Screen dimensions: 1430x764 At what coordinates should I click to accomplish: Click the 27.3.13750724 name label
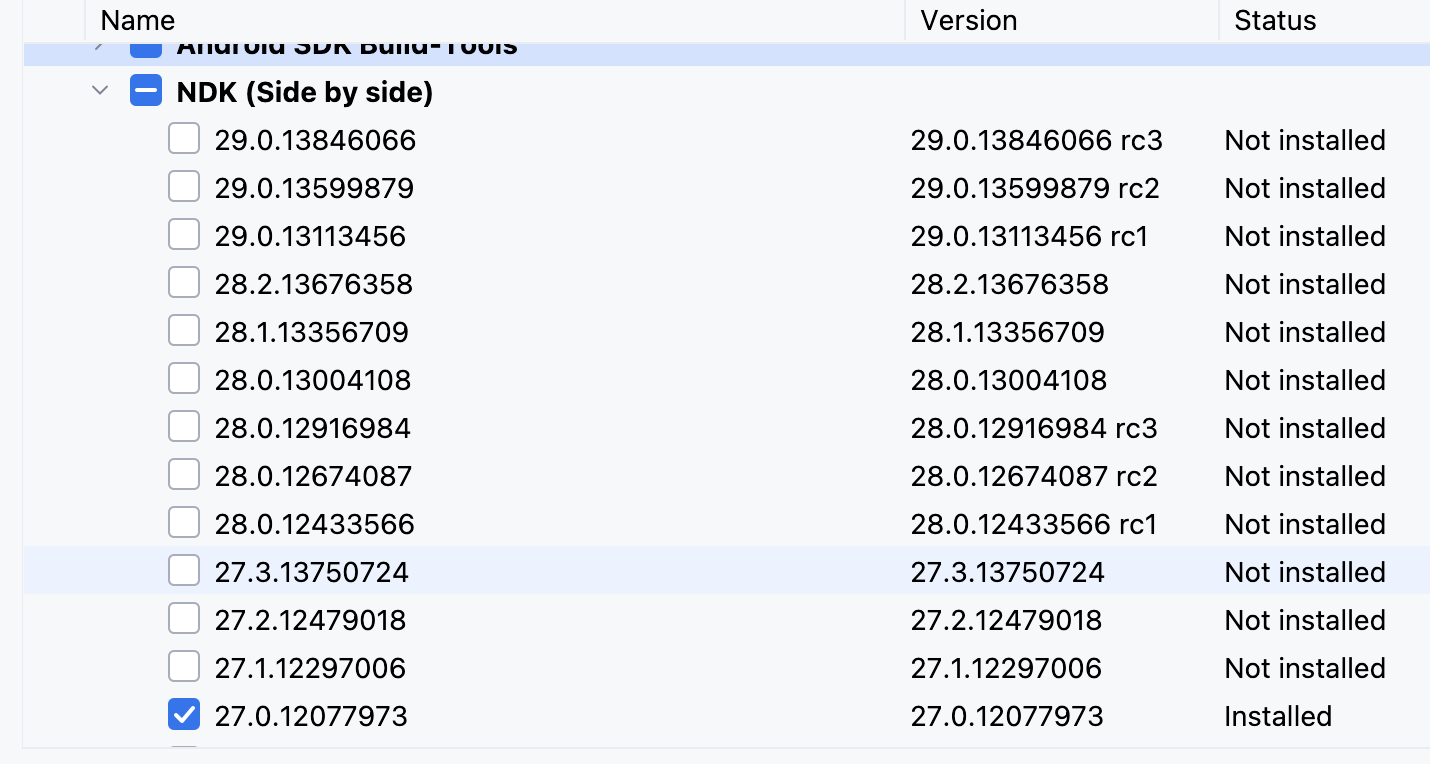click(x=312, y=572)
